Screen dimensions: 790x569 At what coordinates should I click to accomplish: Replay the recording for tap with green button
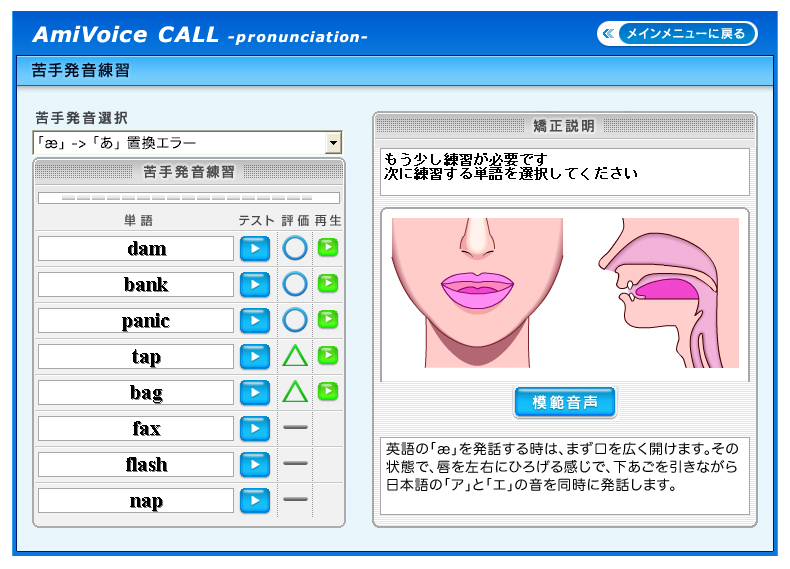[x=328, y=355]
